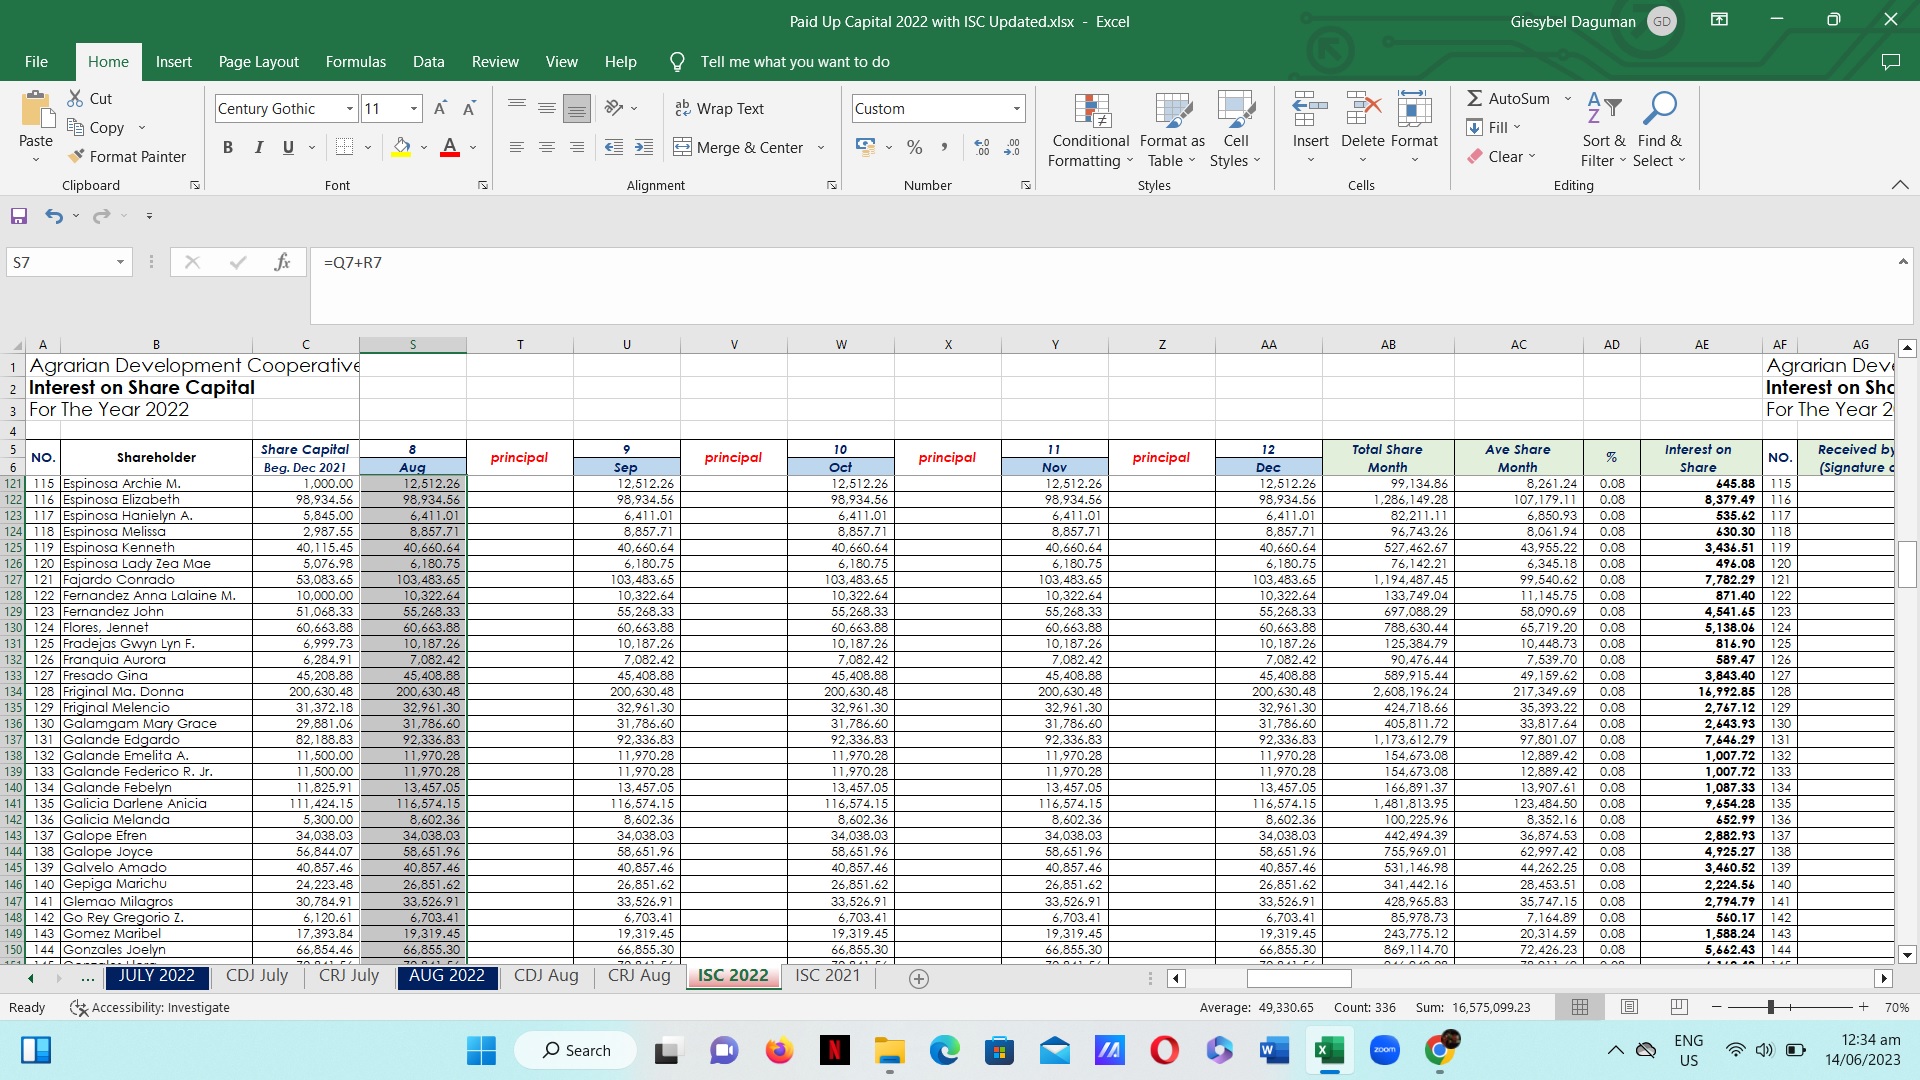This screenshot has height=1080, width=1920.
Task: Click the Save icon in quick access toolbar
Action: coord(19,216)
